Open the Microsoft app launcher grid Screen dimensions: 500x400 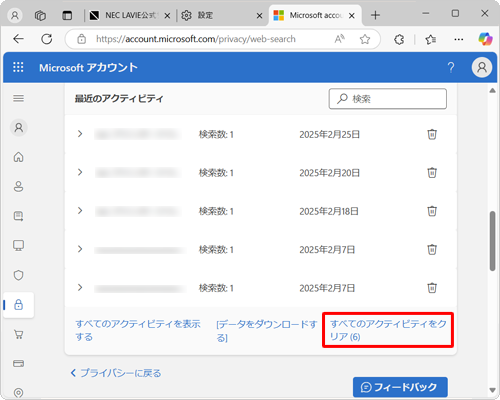(x=18, y=67)
